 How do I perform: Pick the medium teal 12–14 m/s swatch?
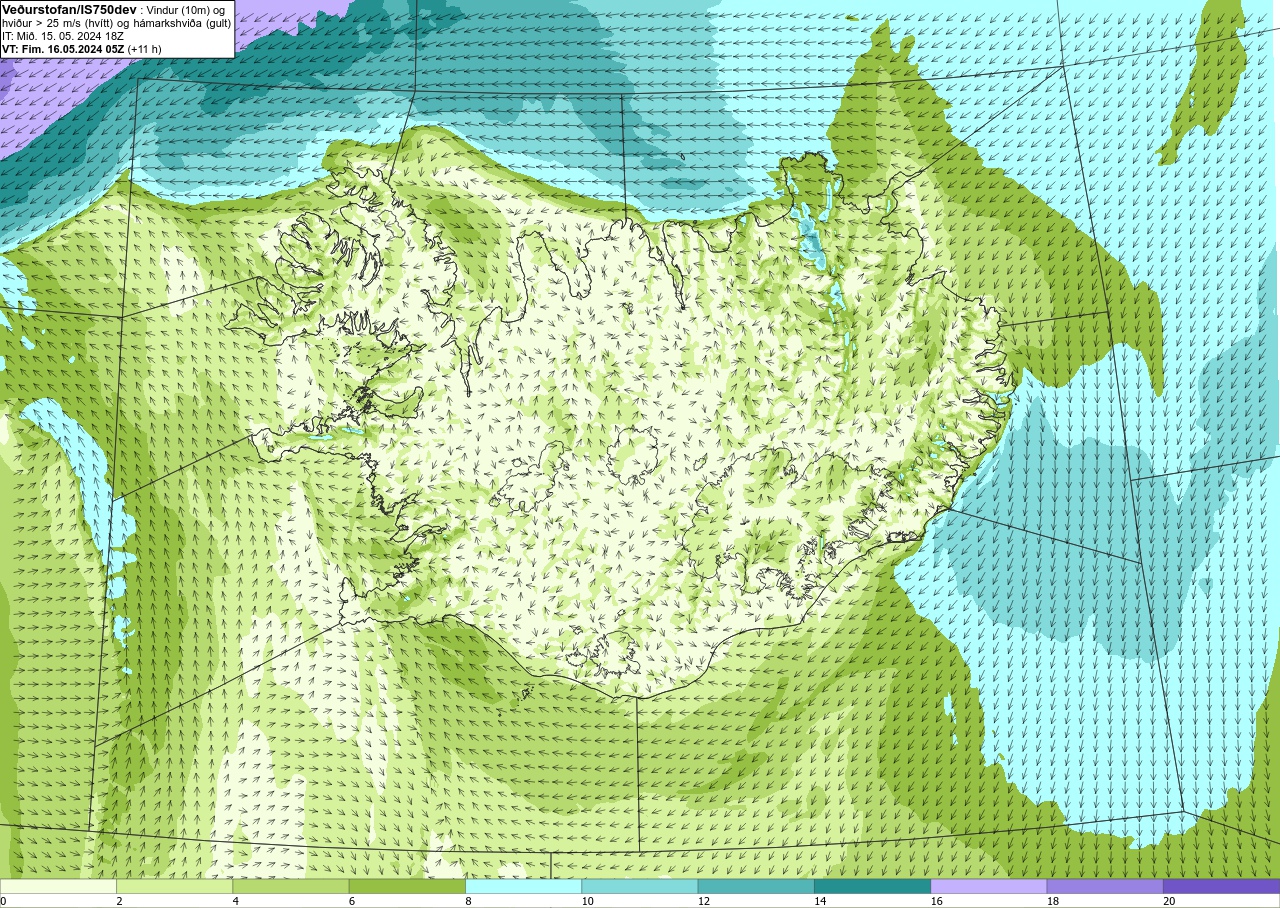click(x=756, y=886)
